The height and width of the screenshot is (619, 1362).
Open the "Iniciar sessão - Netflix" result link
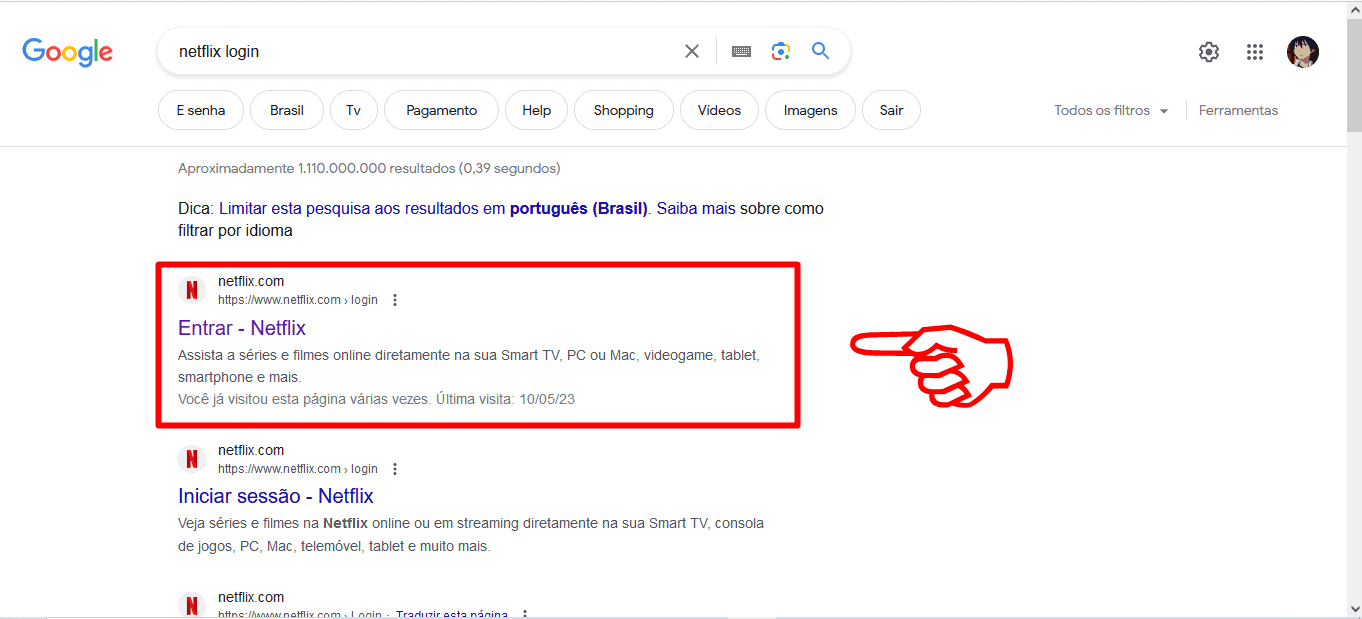pyautogui.click(x=276, y=496)
